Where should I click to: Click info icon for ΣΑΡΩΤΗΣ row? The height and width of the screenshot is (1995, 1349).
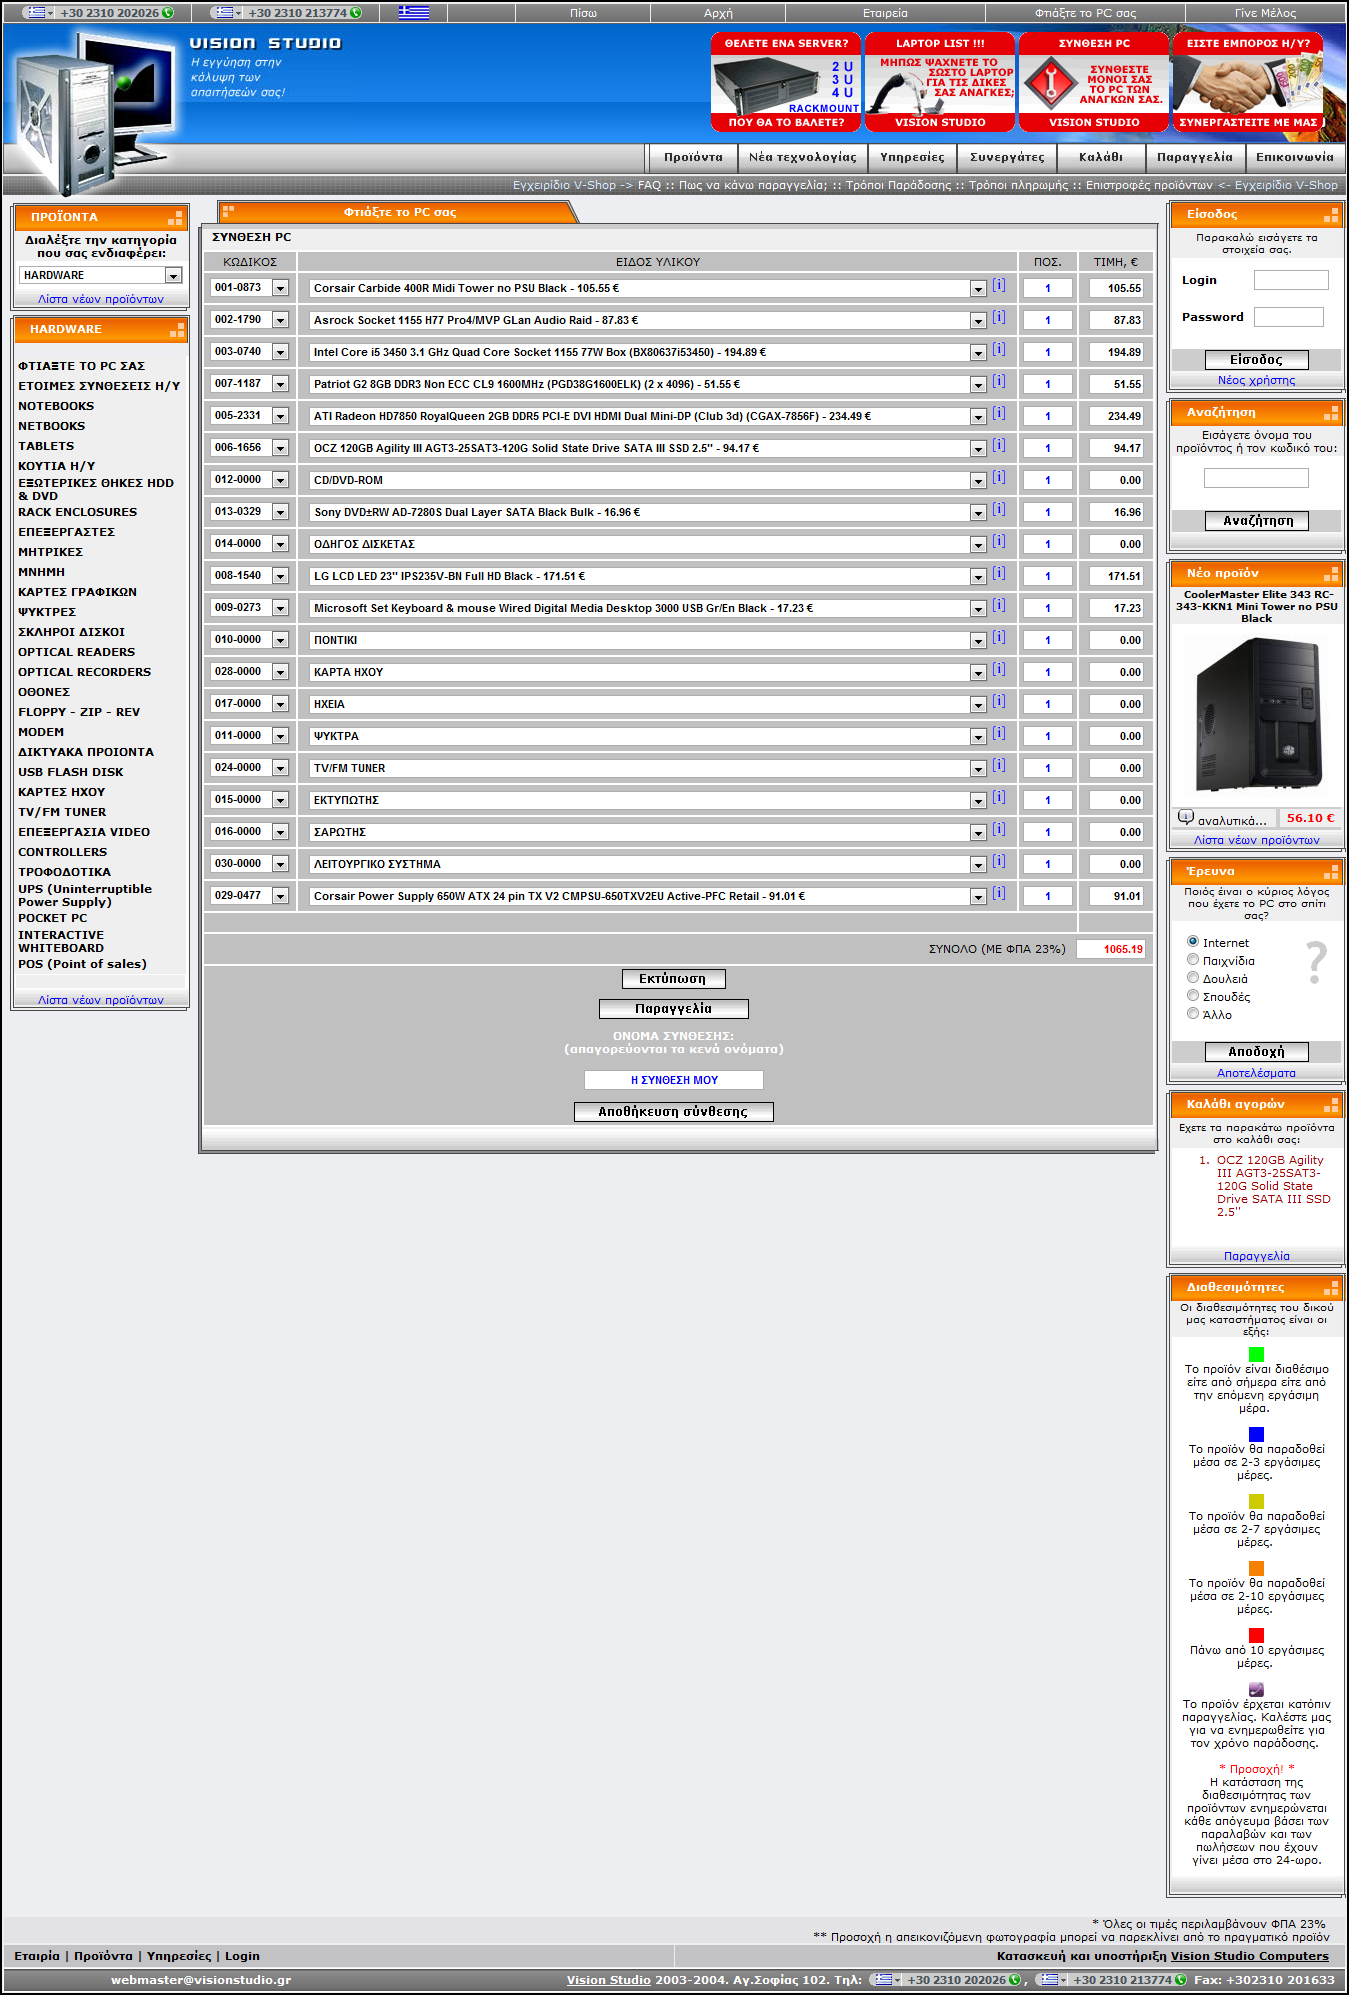[x=998, y=830]
